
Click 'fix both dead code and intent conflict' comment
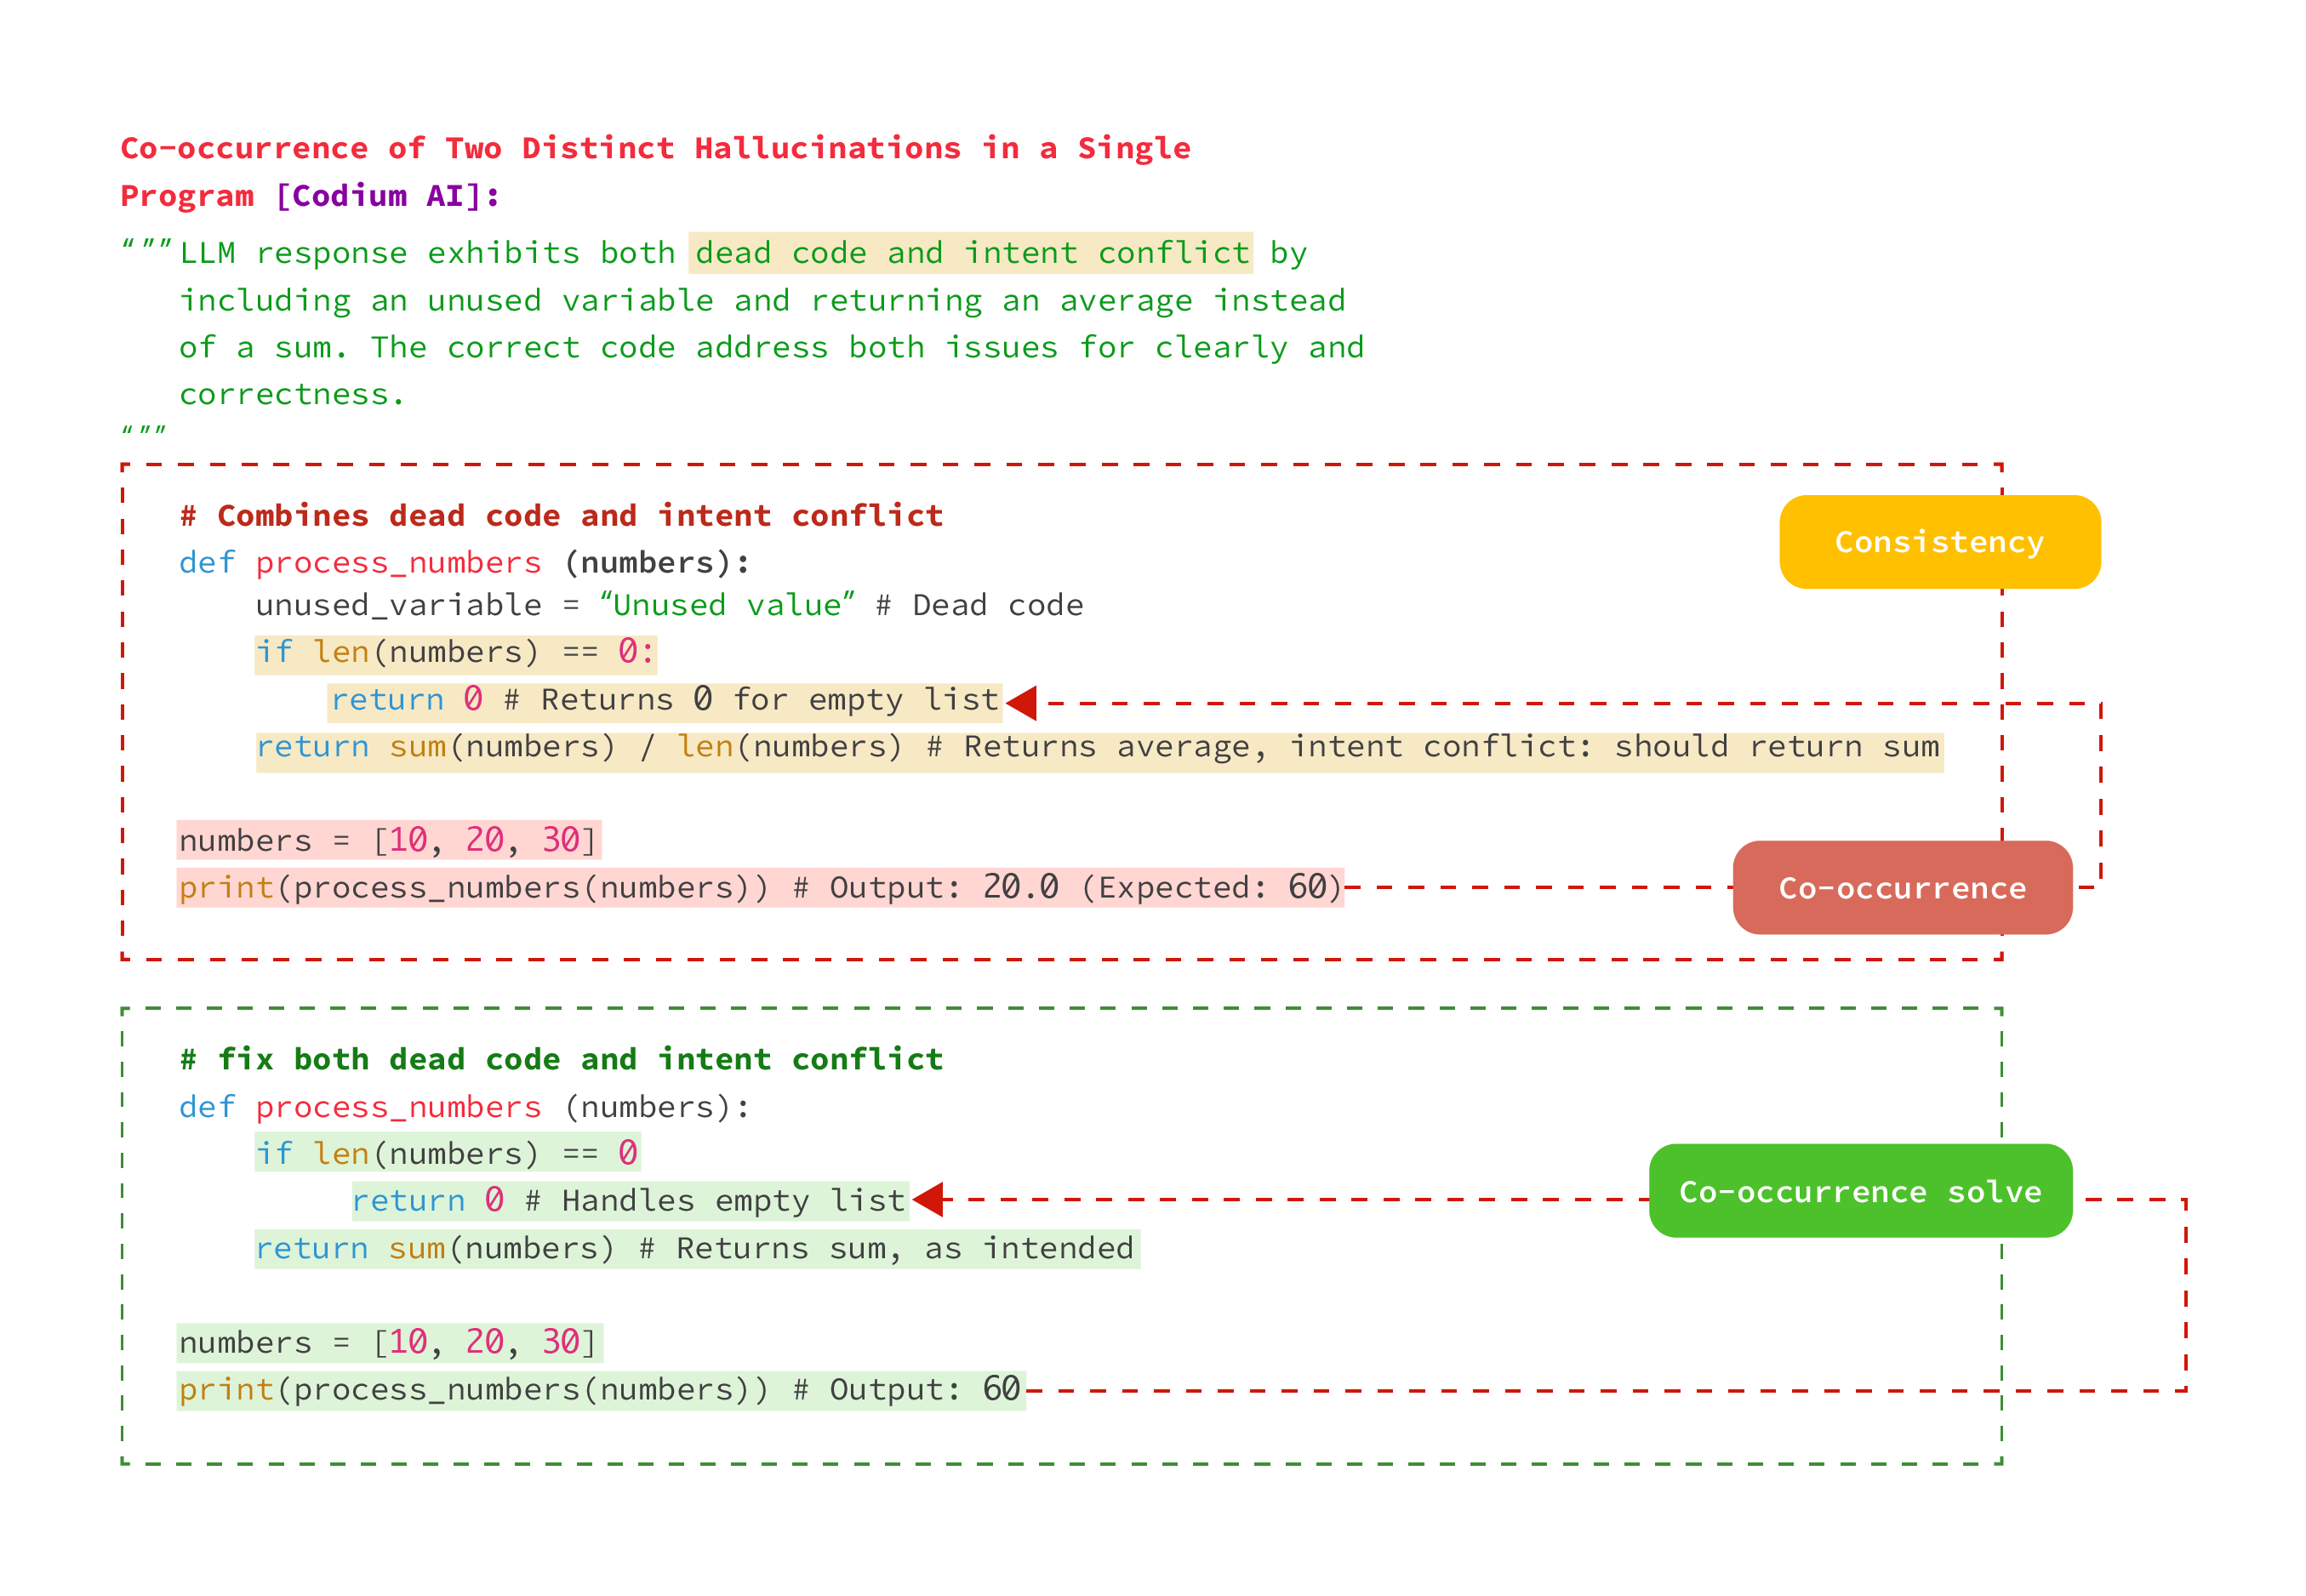(561, 1059)
